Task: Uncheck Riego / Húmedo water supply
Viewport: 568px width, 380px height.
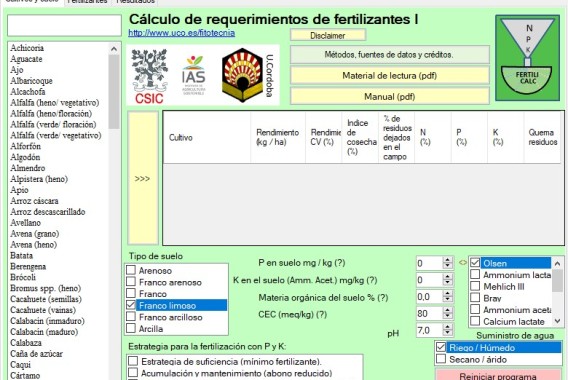Action: coord(441,347)
